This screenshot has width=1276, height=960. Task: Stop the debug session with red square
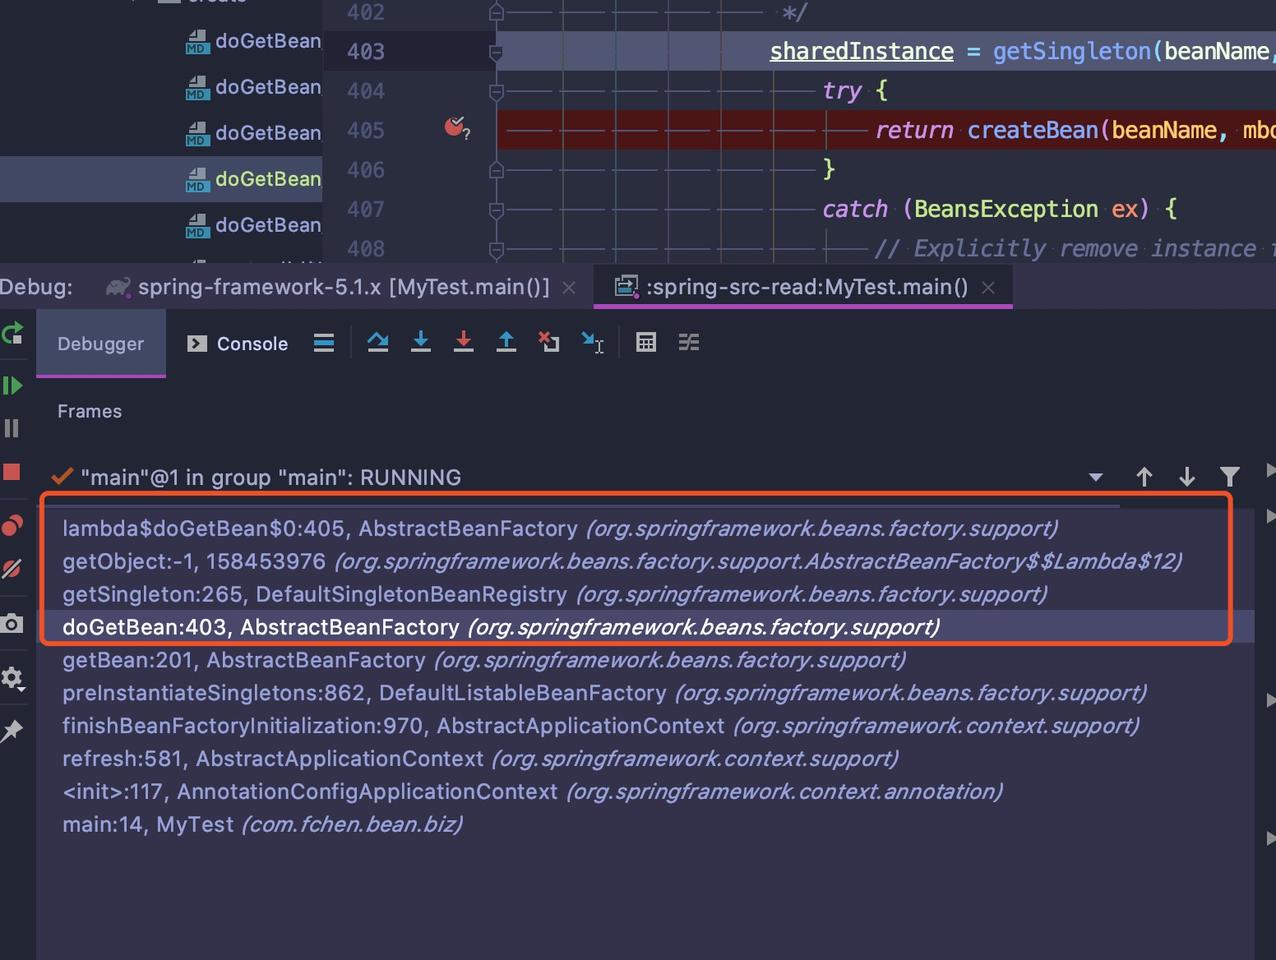point(12,472)
